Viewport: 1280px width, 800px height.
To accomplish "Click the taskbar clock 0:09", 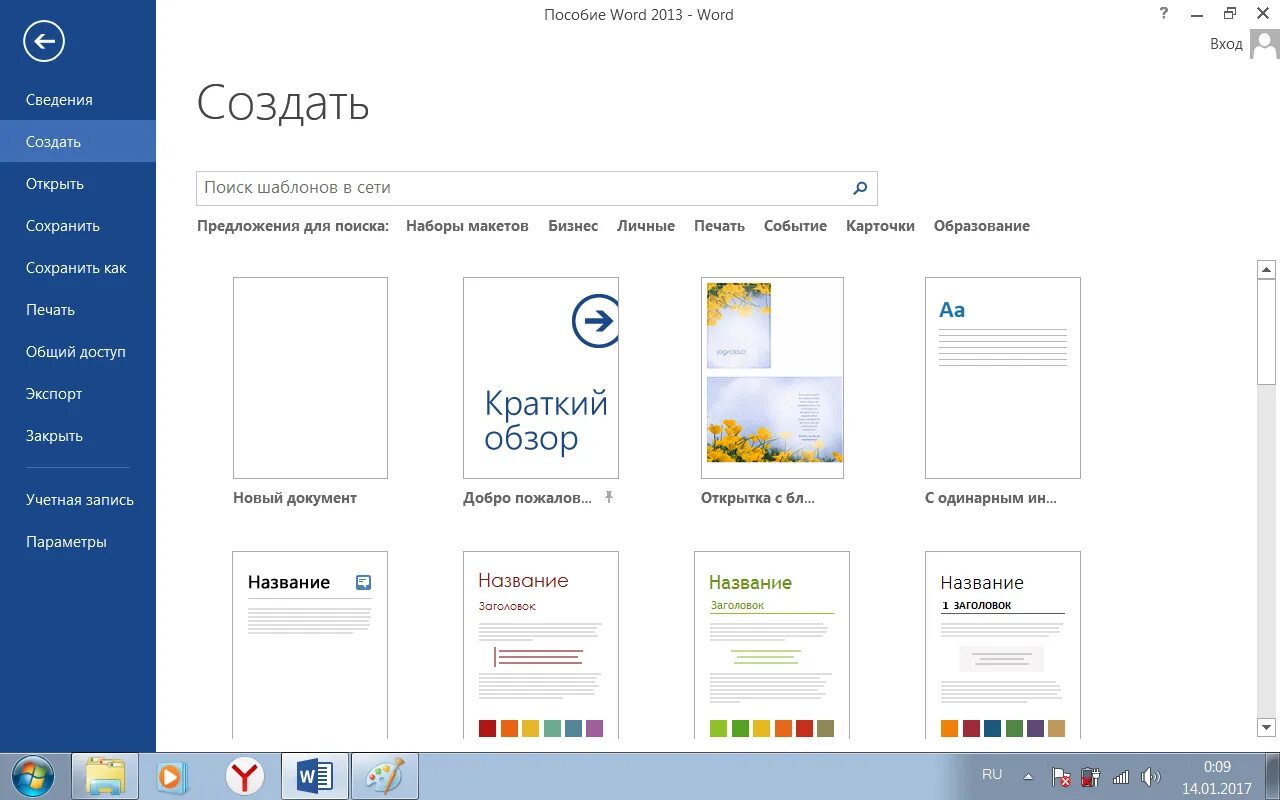I will click(1217, 767).
